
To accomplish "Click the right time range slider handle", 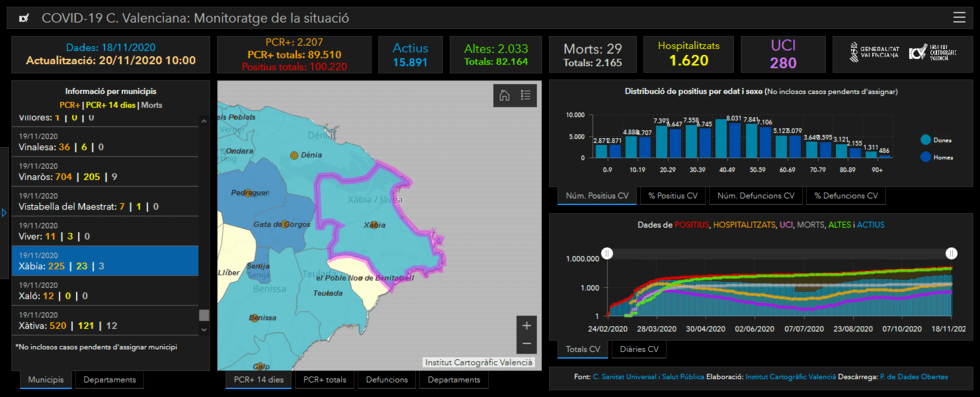I will coord(951,253).
